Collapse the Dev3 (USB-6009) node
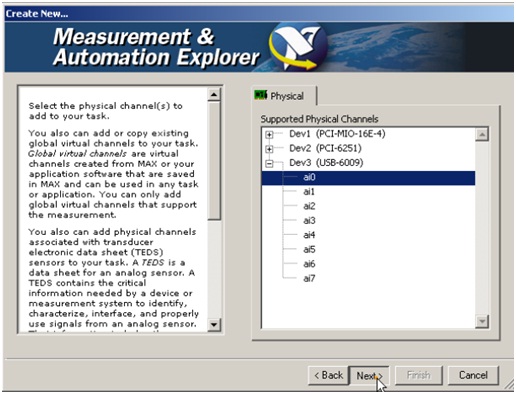Viewport: 516px width, 394px height. (269, 163)
